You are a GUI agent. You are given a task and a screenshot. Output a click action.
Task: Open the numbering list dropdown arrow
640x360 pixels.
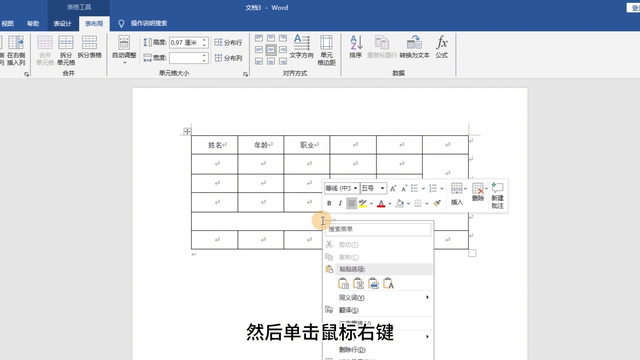pos(442,189)
